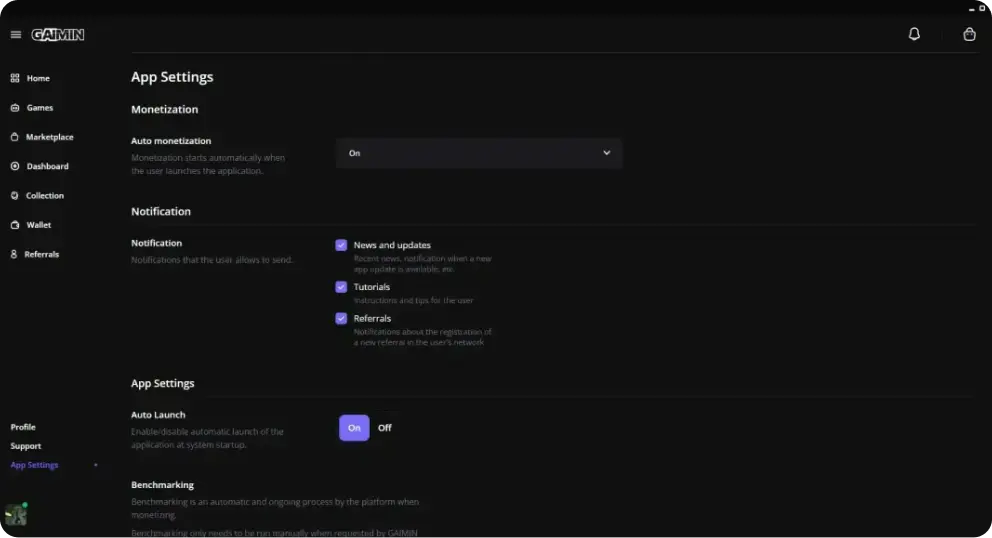Expand the App Settings sidebar arrow
Screen dimensions: 992x538
tap(96, 466)
